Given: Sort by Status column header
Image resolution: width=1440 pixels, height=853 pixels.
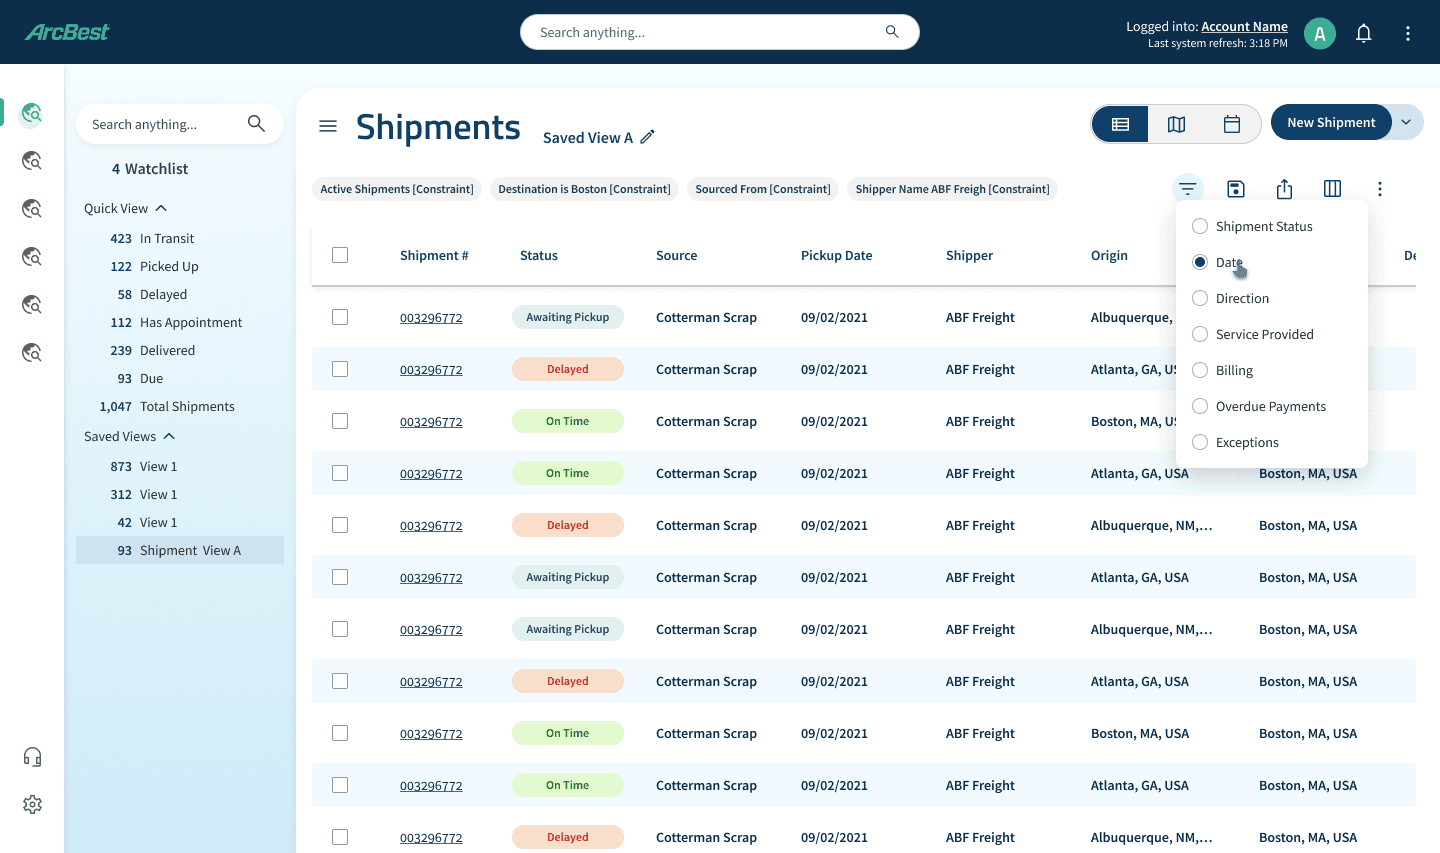Looking at the screenshot, I should pyautogui.click(x=539, y=255).
